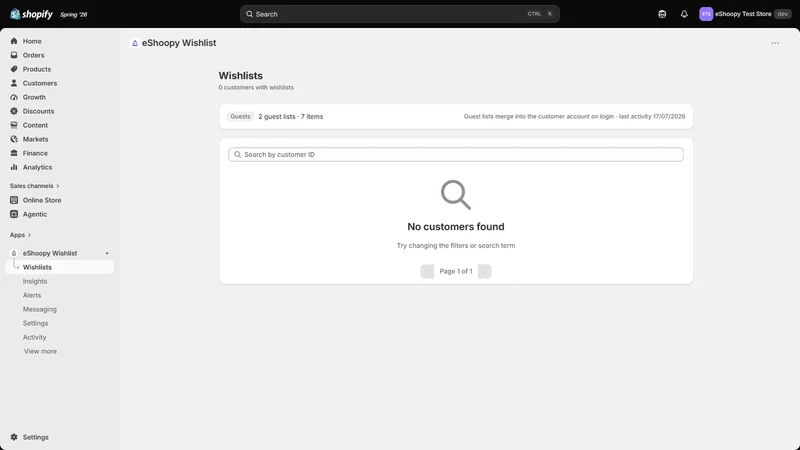Click 'Page 1 of 1' text
Image resolution: width=800 pixels, height=450 pixels.
coord(456,271)
